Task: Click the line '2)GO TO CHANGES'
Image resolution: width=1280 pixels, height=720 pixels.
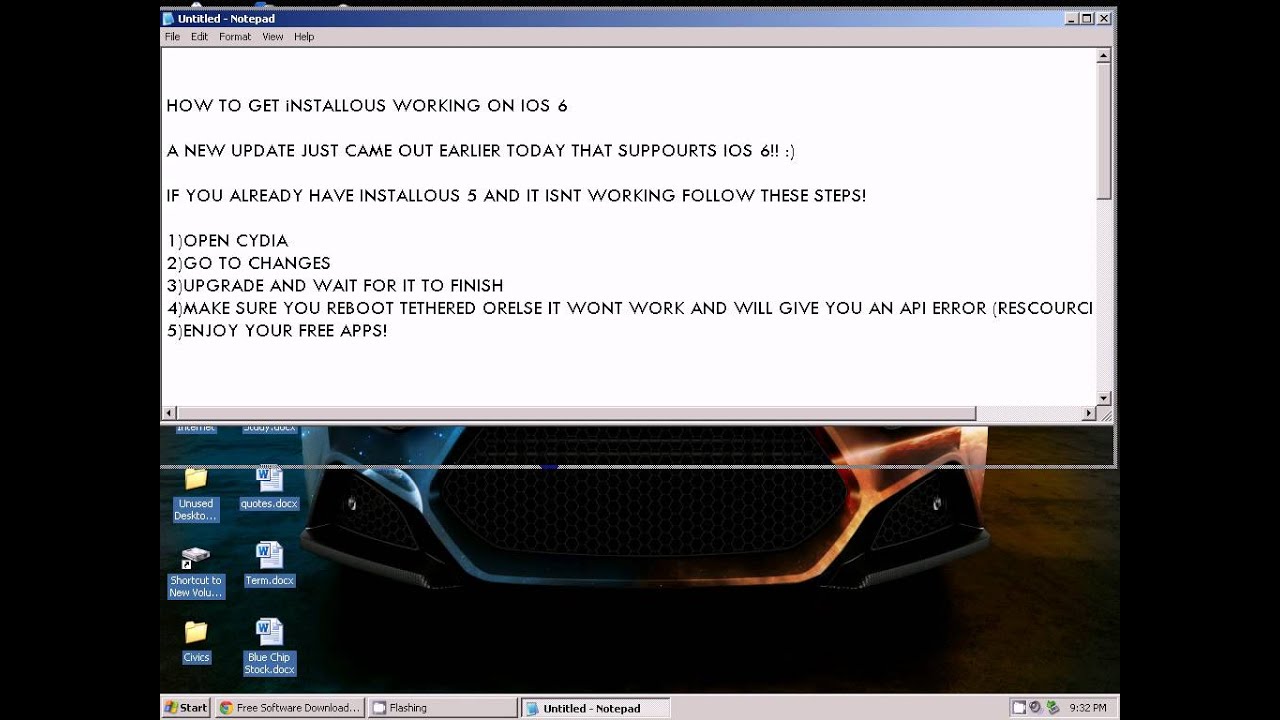Action: (x=248, y=263)
